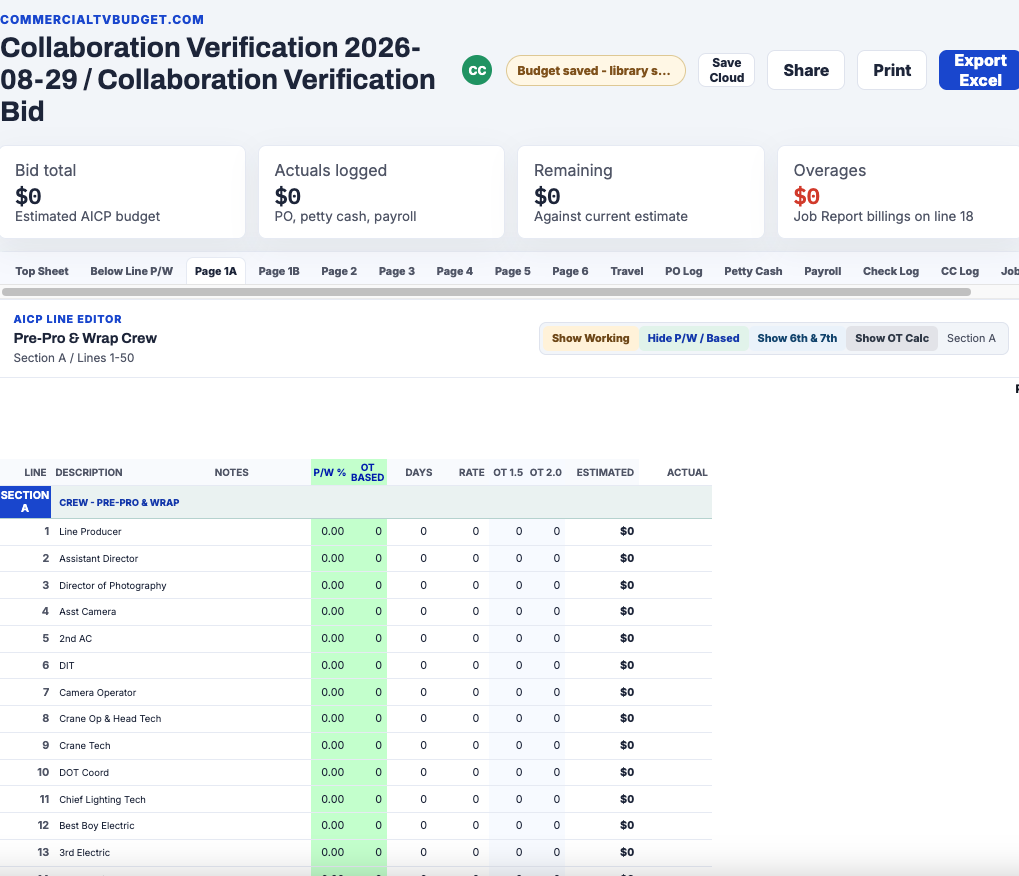Viewport: 1019px width, 876px height.
Task: Click the Budget saved status pill
Action: [595, 70]
